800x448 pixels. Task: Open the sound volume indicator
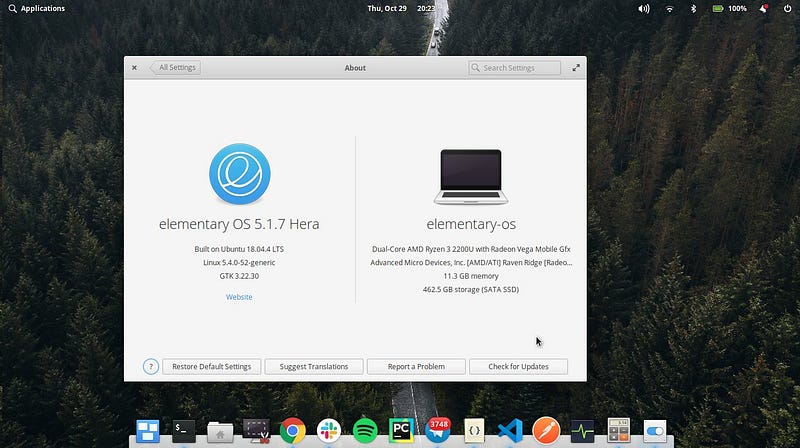pos(644,9)
